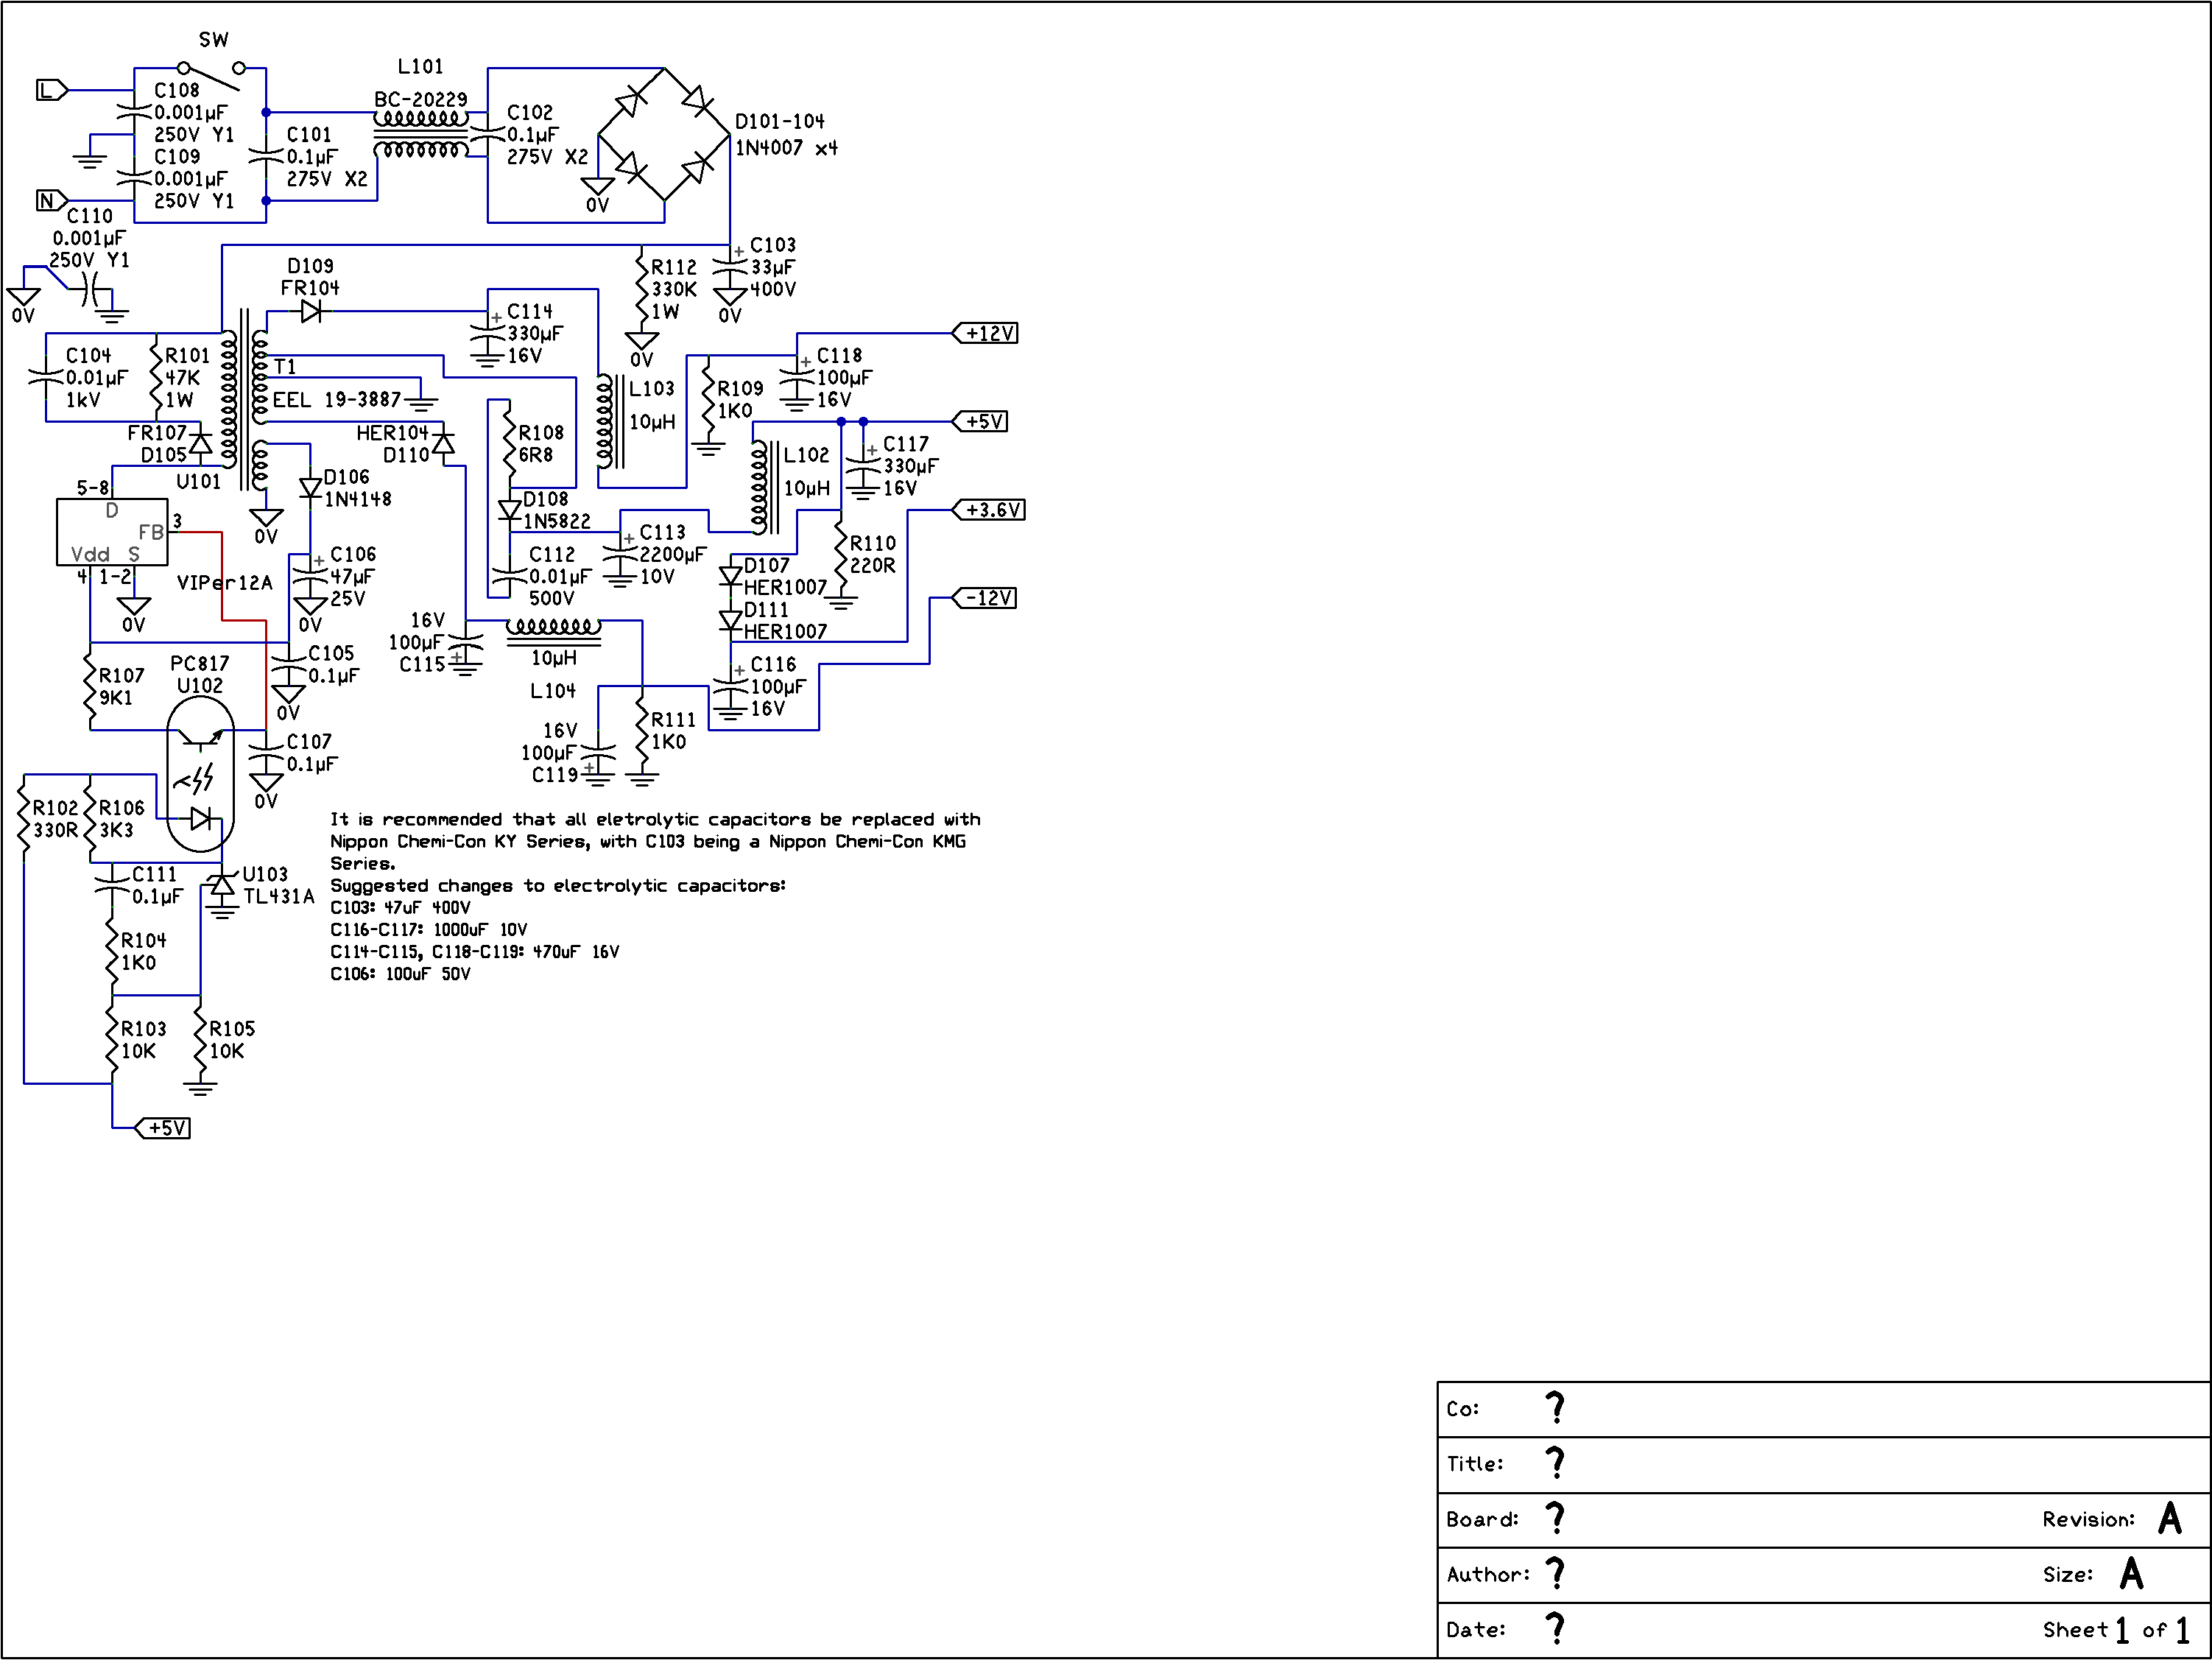This screenshot has width=2212, height=1660.
Task: Click the R107 9K1 resistor symbol
Action: (x=90, y=687)
